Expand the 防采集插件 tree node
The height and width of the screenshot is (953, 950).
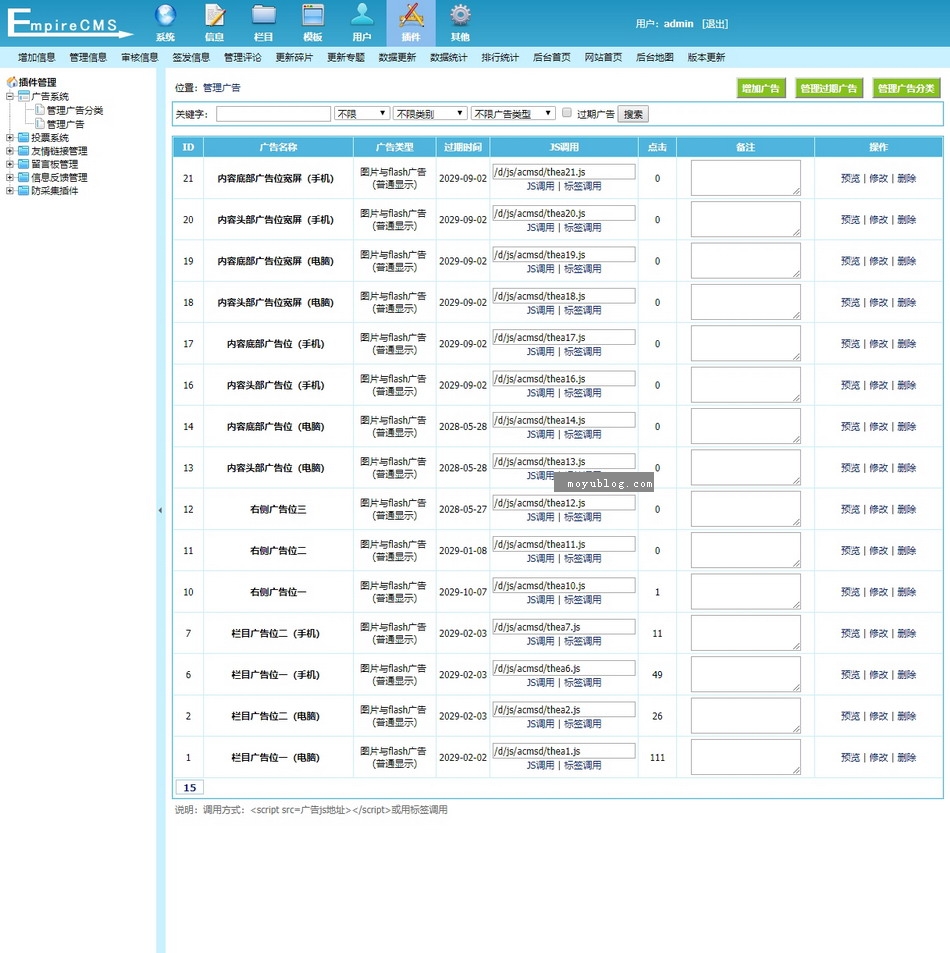[10, 191]
